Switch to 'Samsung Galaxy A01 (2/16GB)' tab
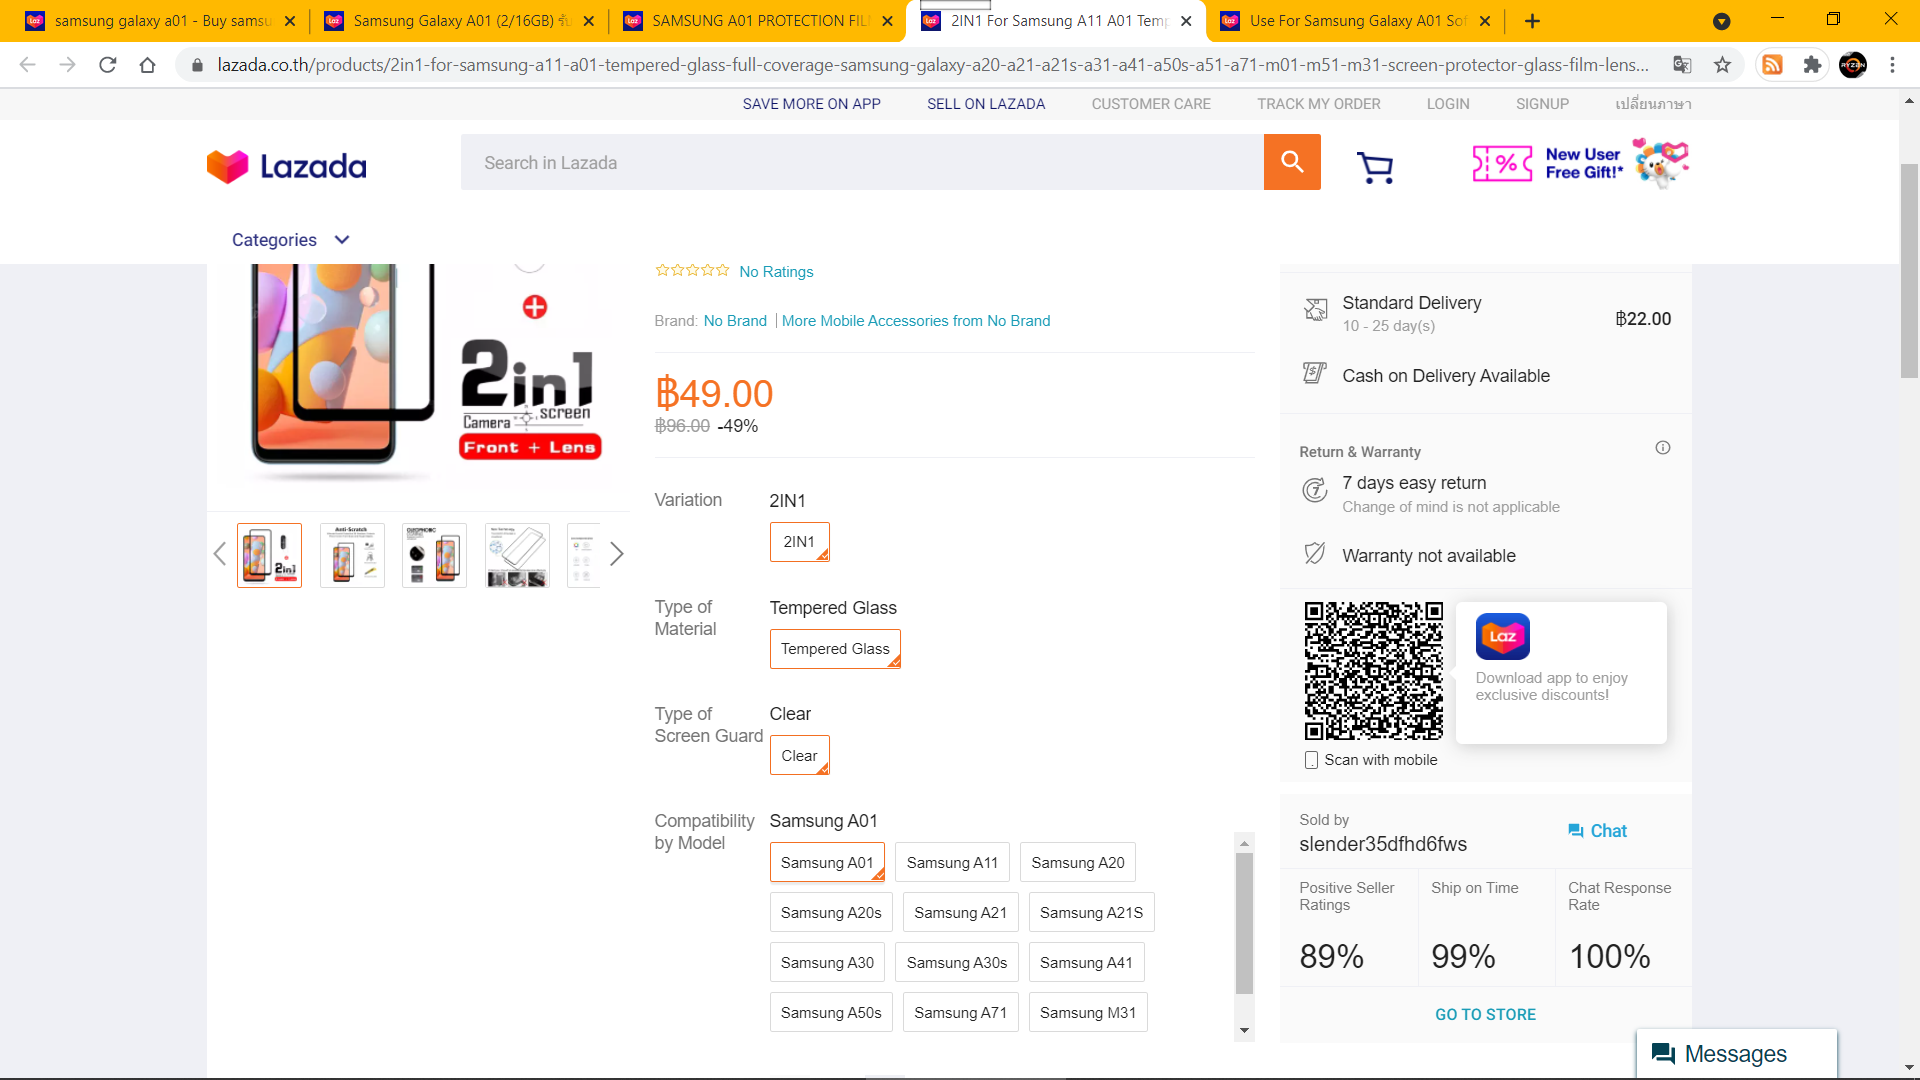The width and height of the screenshot is (1920, 1080). coord(458,21)
